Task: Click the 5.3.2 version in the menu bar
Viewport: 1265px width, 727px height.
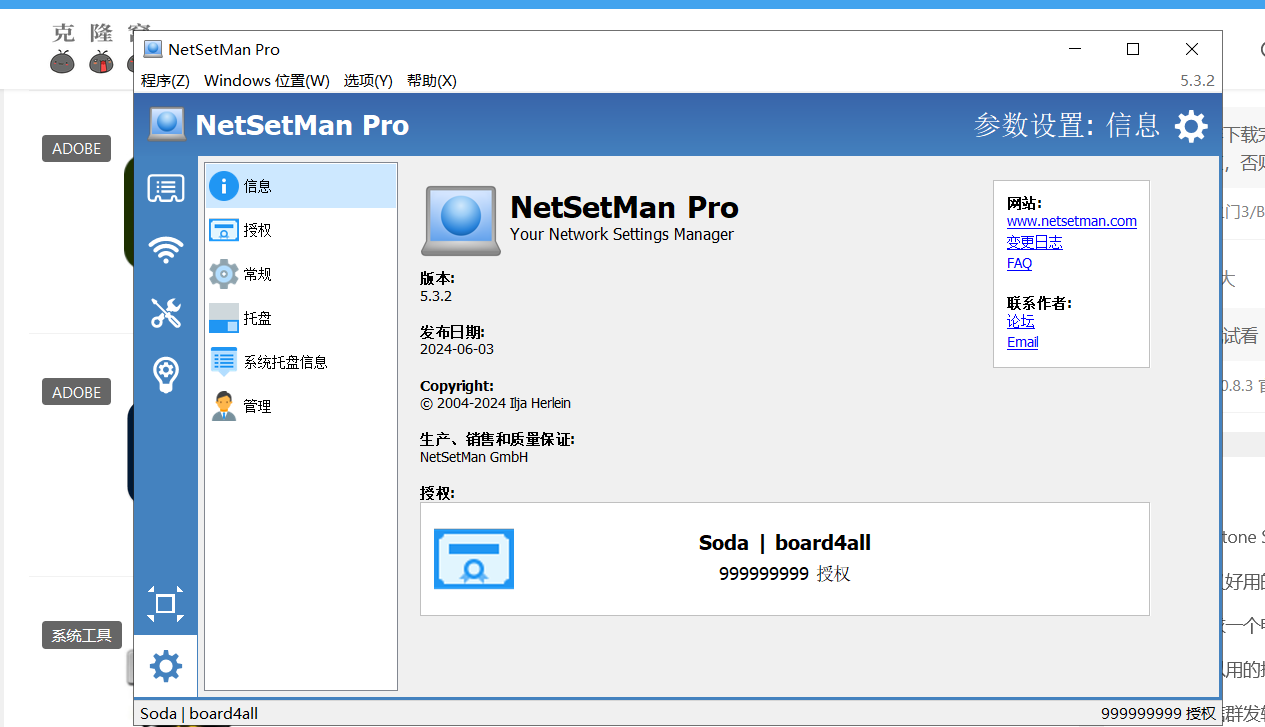Action: pyautogui.click(x=1197, y=80)
